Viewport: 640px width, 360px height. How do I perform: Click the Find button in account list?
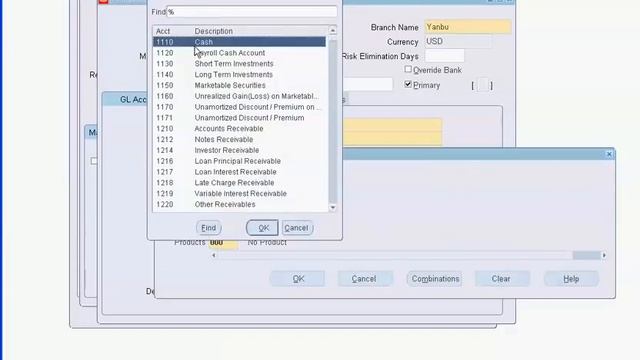pos(209,228)
